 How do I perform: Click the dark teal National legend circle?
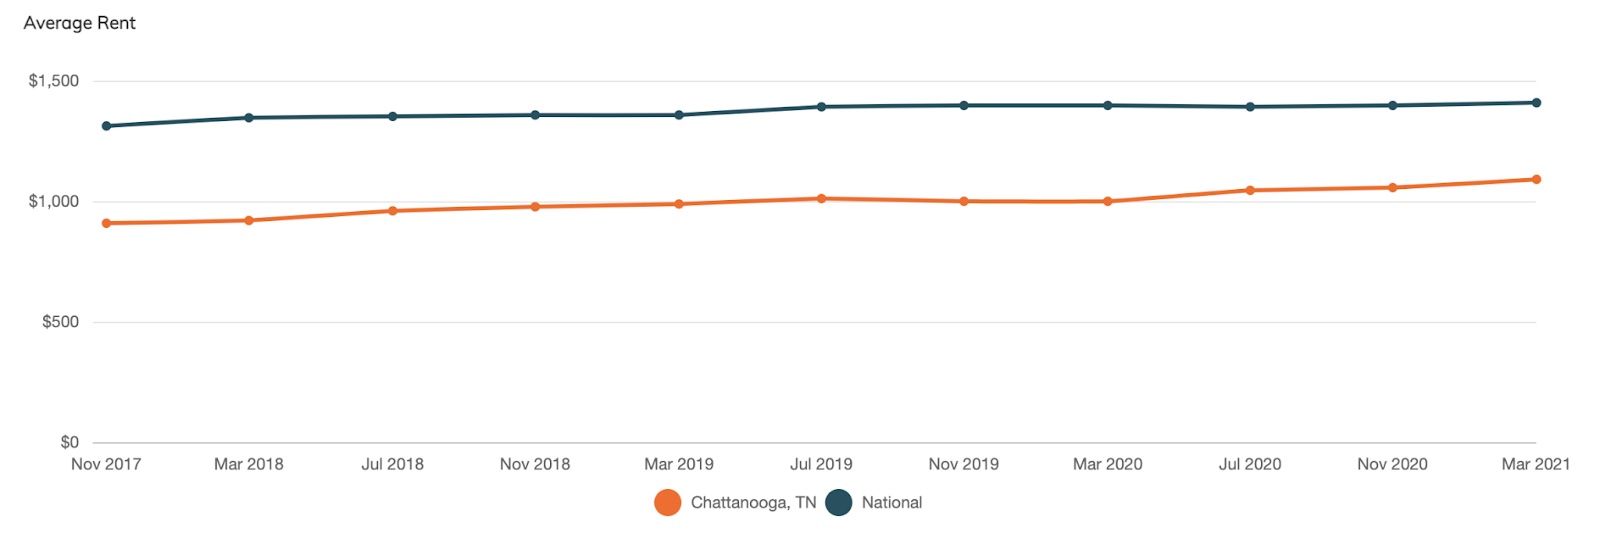838,503
